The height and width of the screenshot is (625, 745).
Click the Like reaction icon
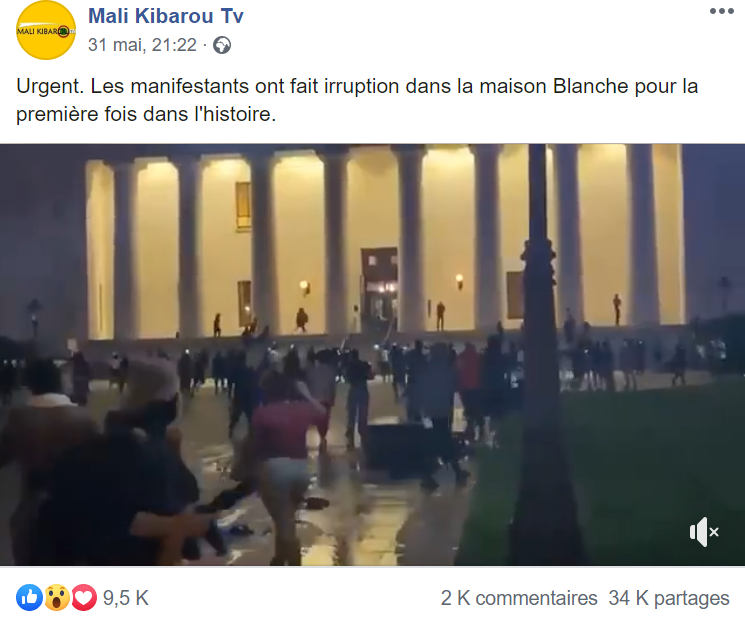(29, 597)
